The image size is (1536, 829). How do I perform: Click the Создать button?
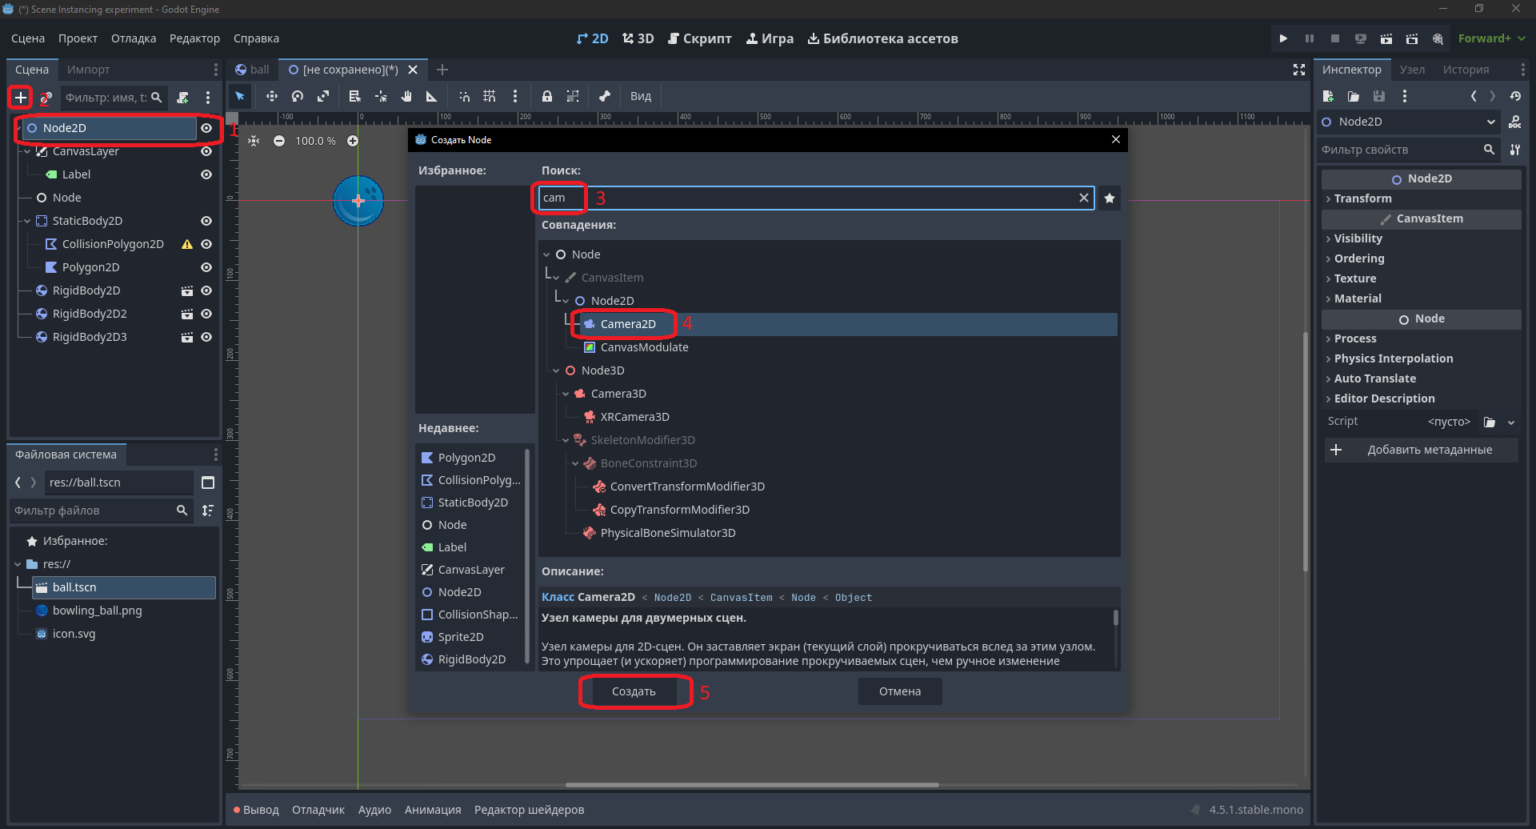point(634,691)
